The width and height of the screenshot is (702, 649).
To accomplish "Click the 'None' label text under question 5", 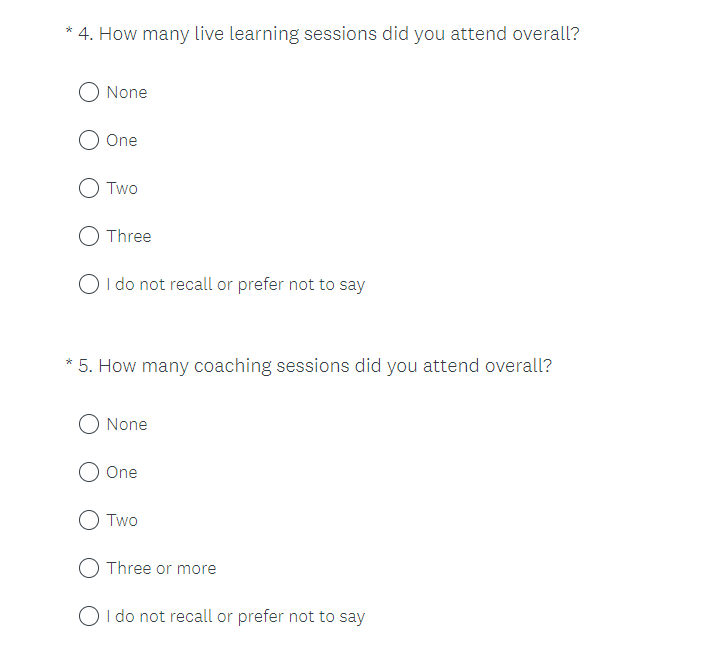I will pos(127,424).
